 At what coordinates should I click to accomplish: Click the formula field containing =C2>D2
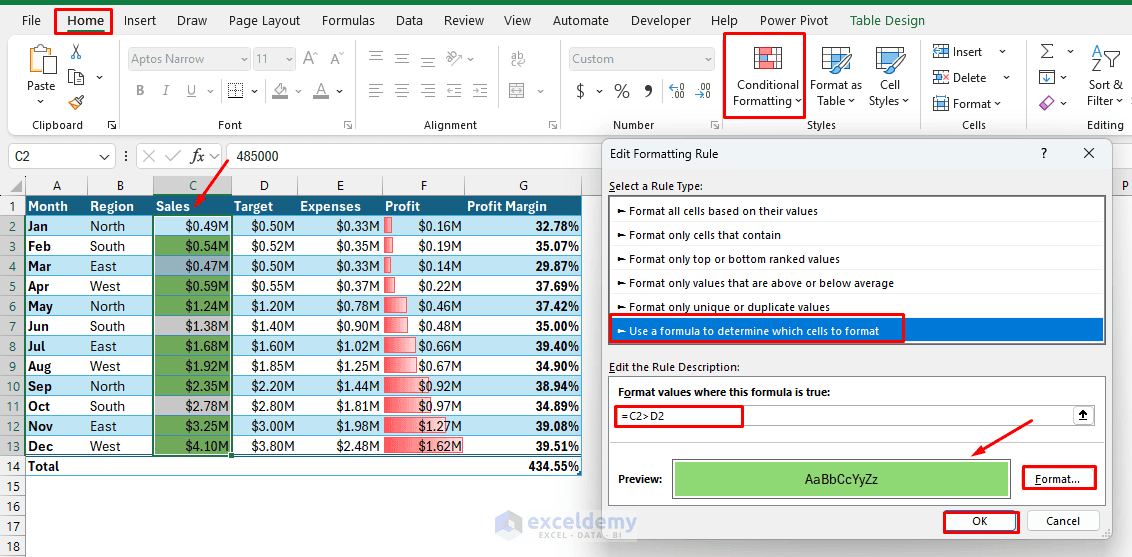tap(843, 416)
